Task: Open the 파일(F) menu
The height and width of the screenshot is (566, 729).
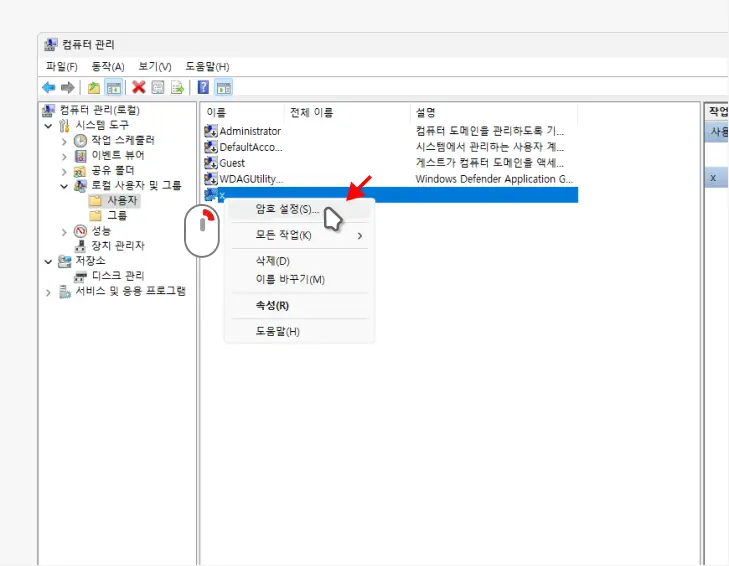Action: pos(61,67)
